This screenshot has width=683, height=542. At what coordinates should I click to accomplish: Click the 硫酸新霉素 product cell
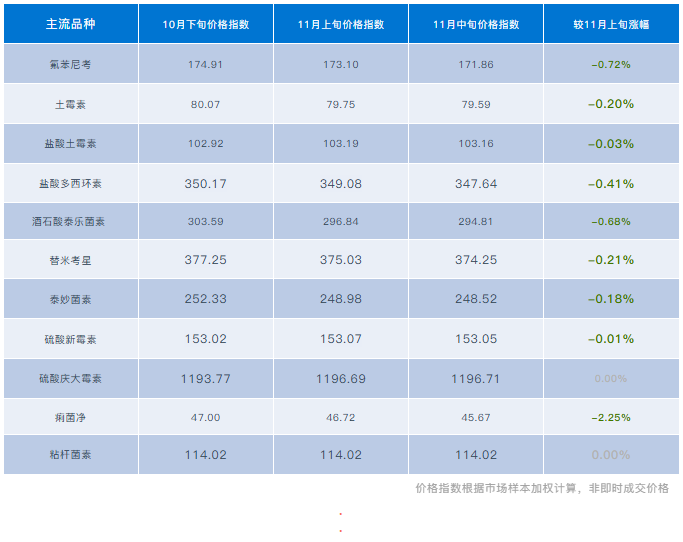(x=69, y=339)
